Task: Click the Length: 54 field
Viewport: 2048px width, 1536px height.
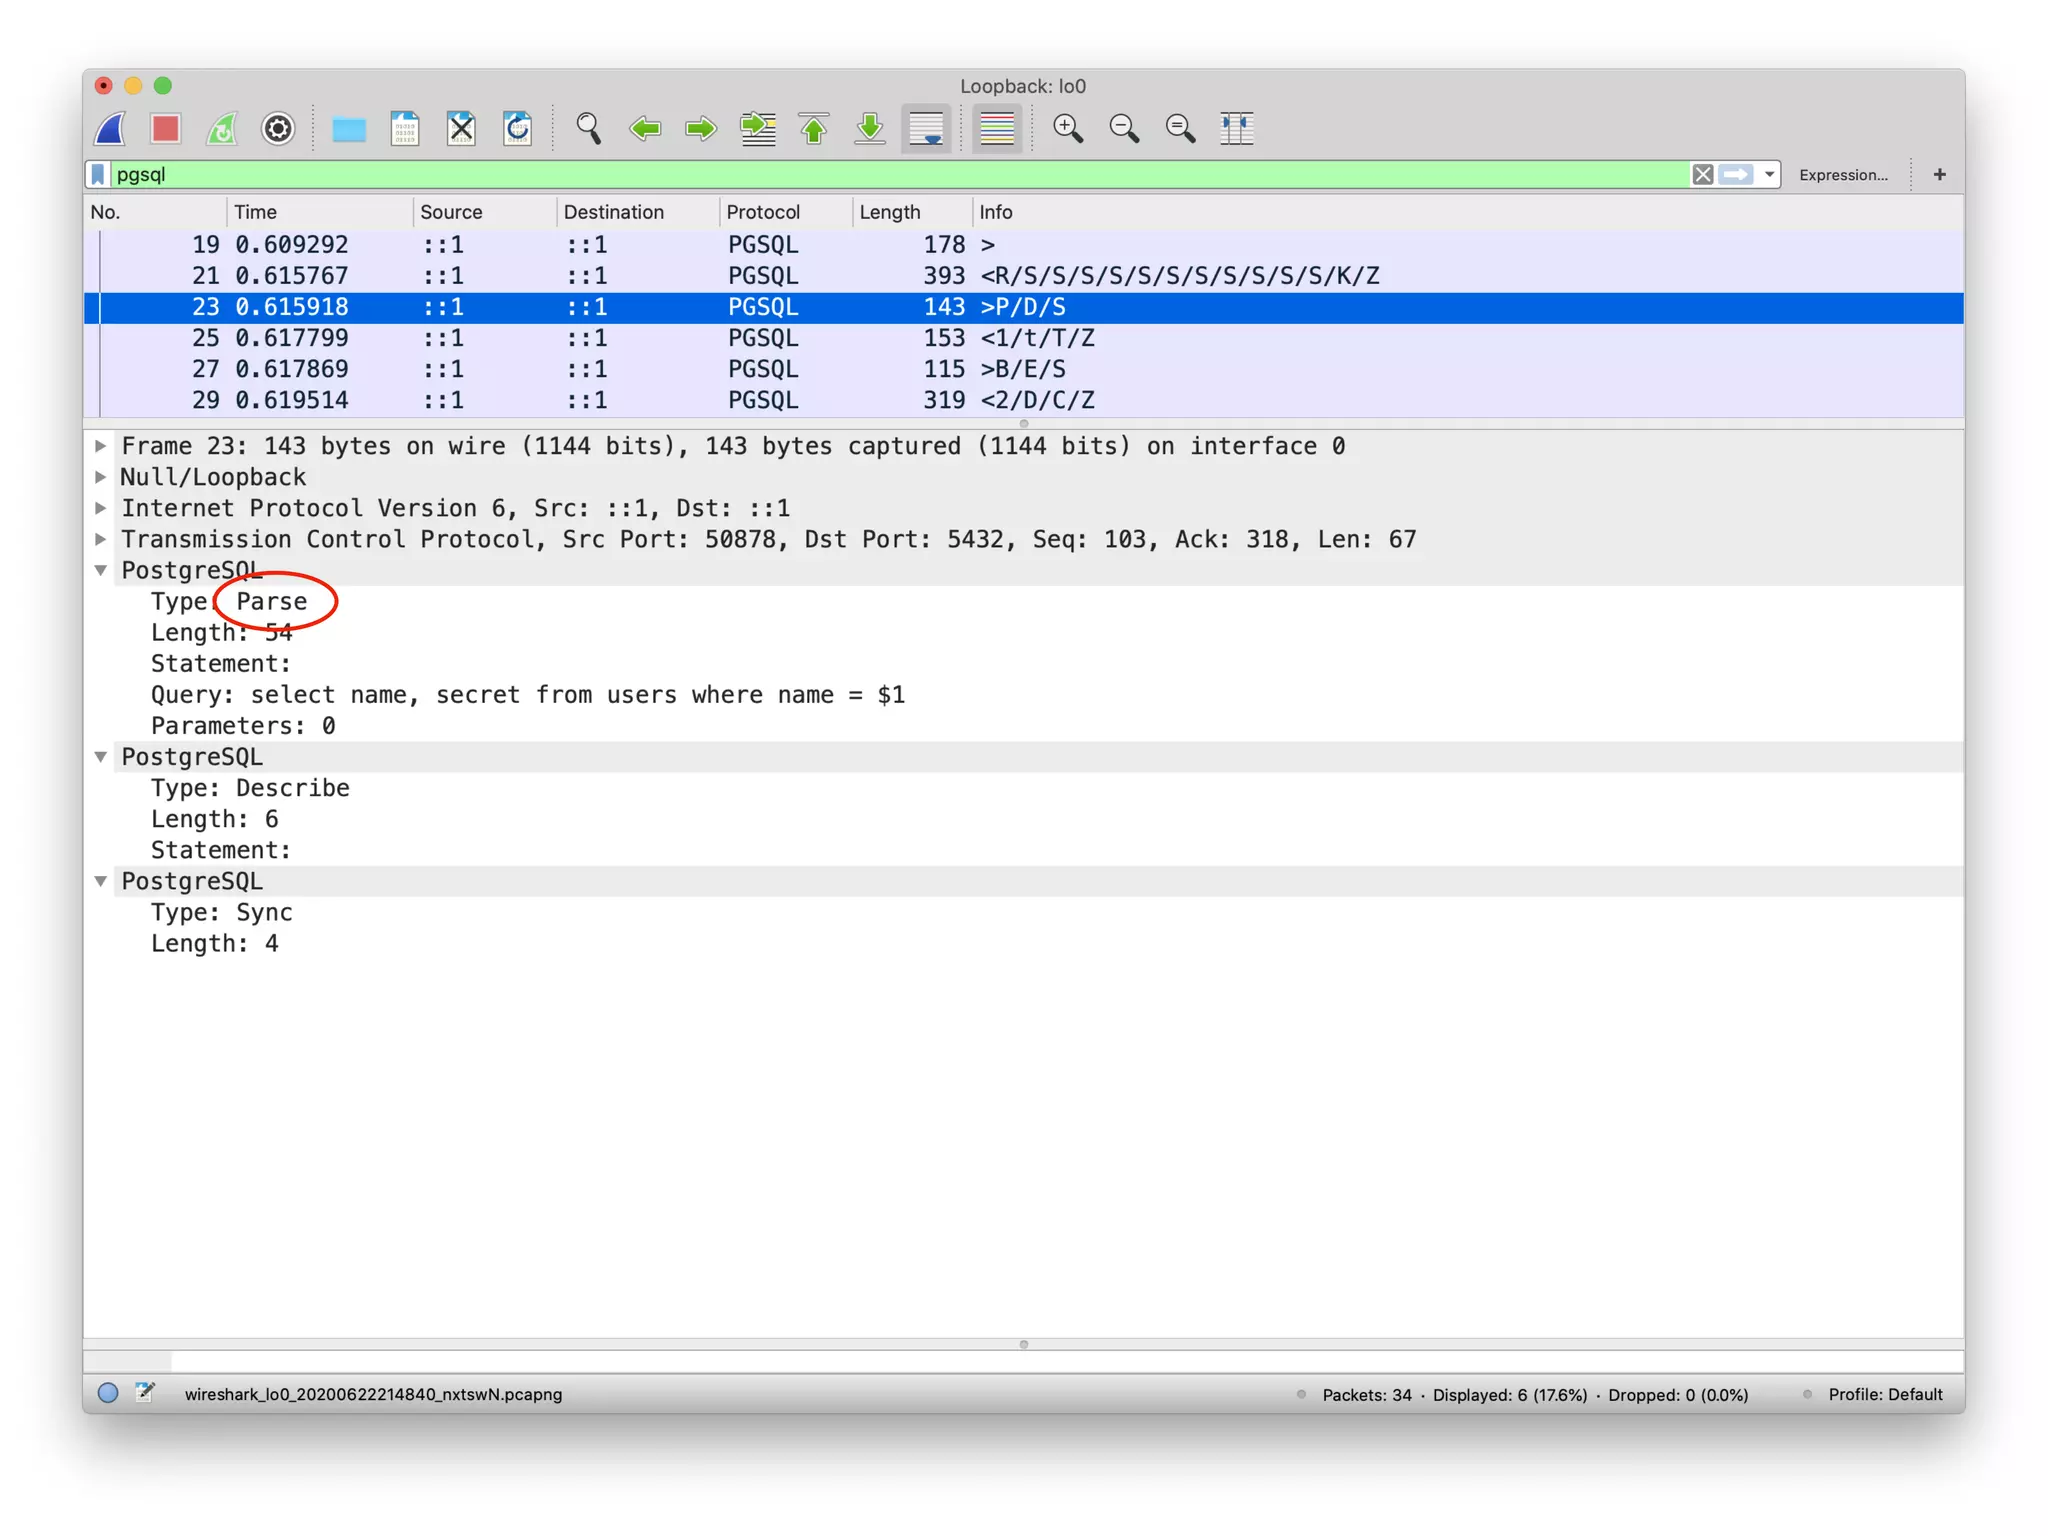Action: (x=222, y=633)
